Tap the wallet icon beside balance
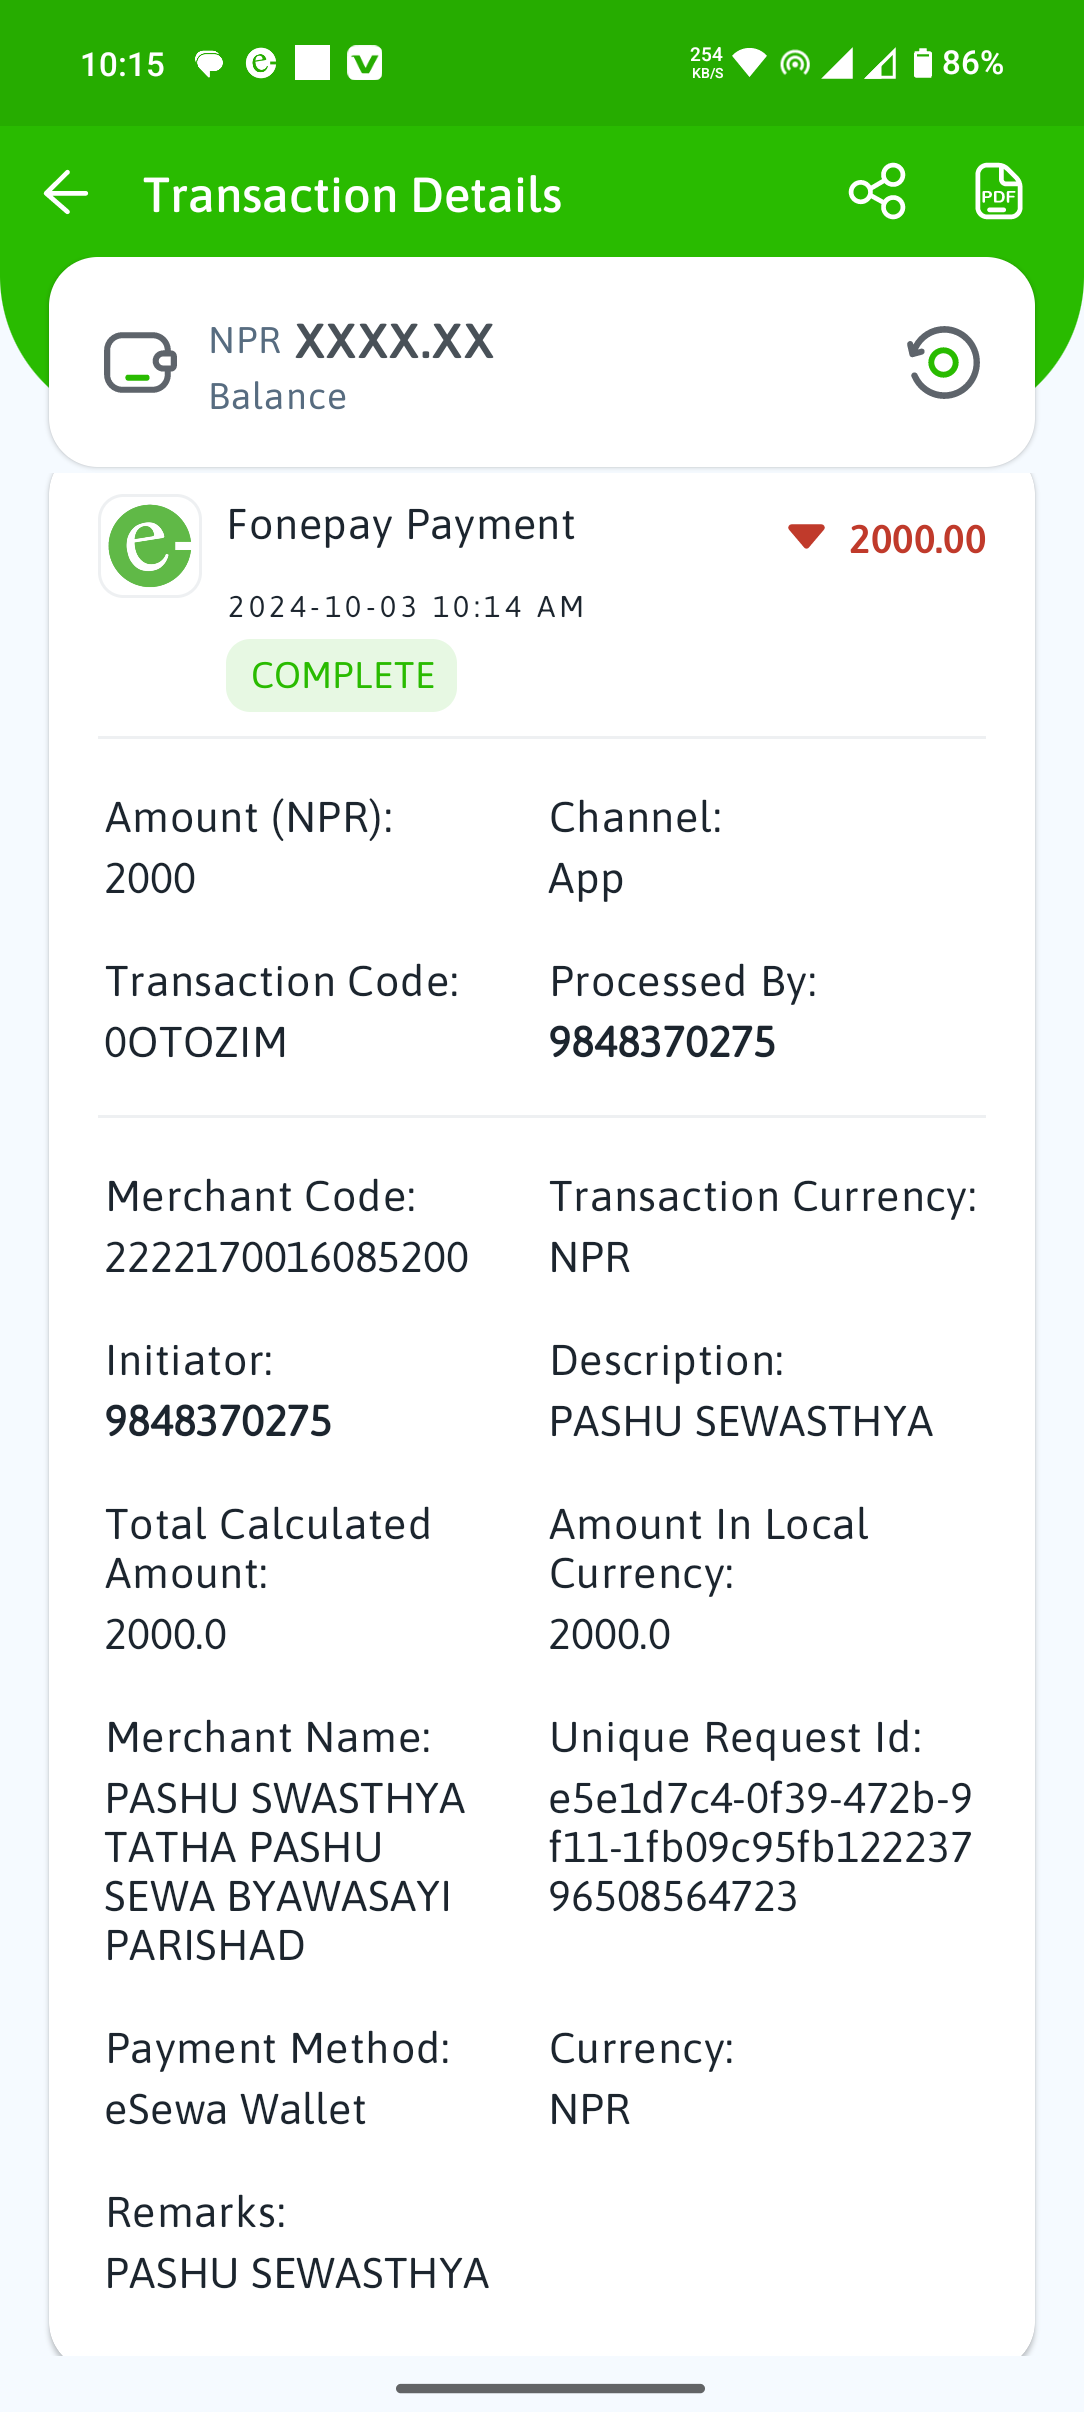Screen dimensions: 1084x2412 click(x=140, y=362)
